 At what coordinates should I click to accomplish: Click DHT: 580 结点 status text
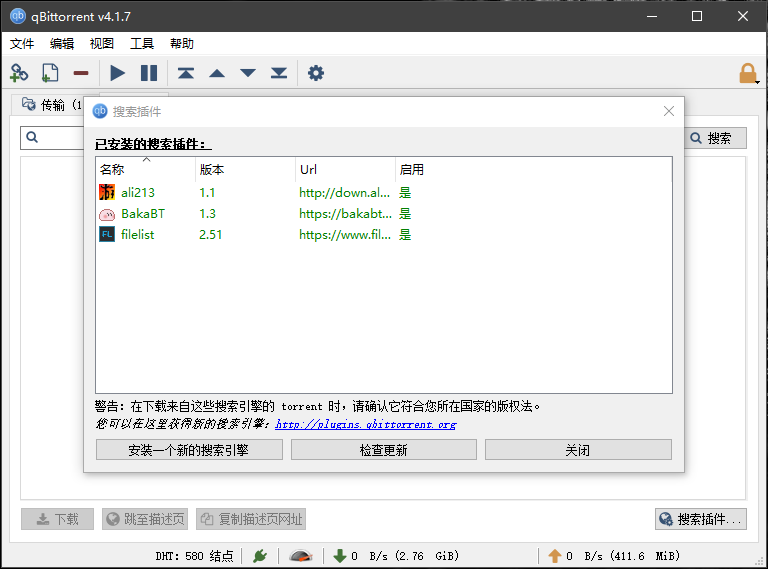tap(194, 556)
